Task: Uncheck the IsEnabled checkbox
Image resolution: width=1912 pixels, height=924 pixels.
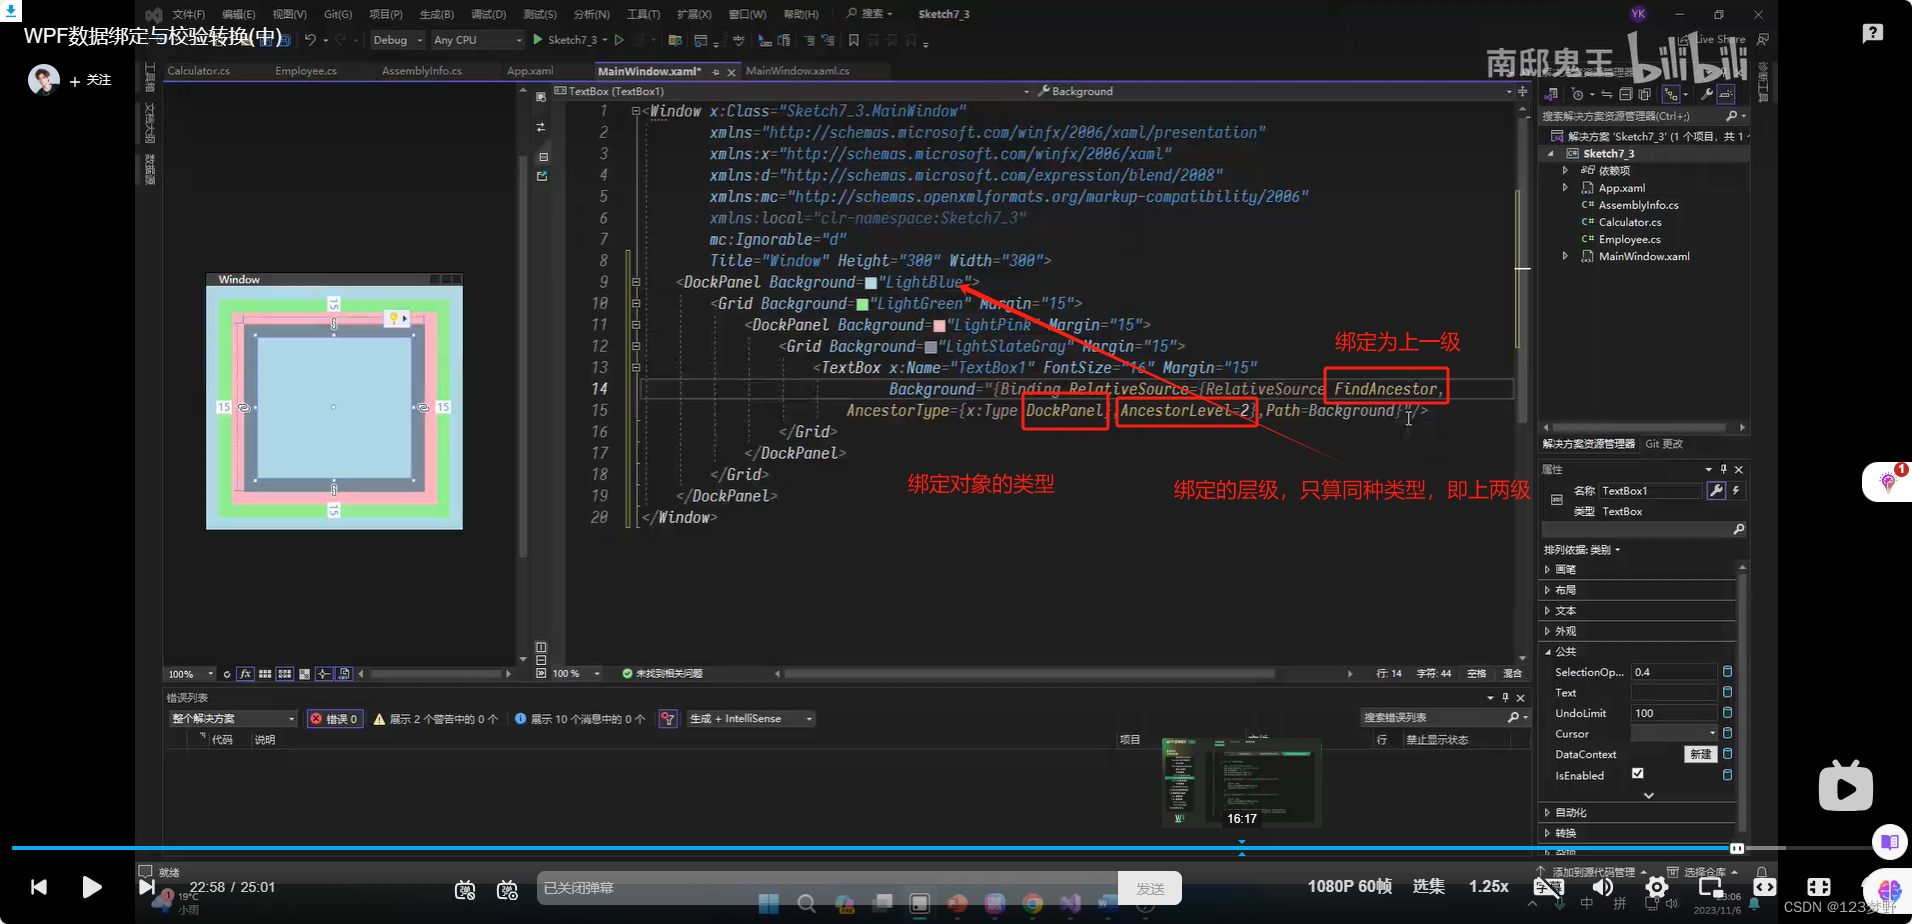Action: (x=1637, y=773)
